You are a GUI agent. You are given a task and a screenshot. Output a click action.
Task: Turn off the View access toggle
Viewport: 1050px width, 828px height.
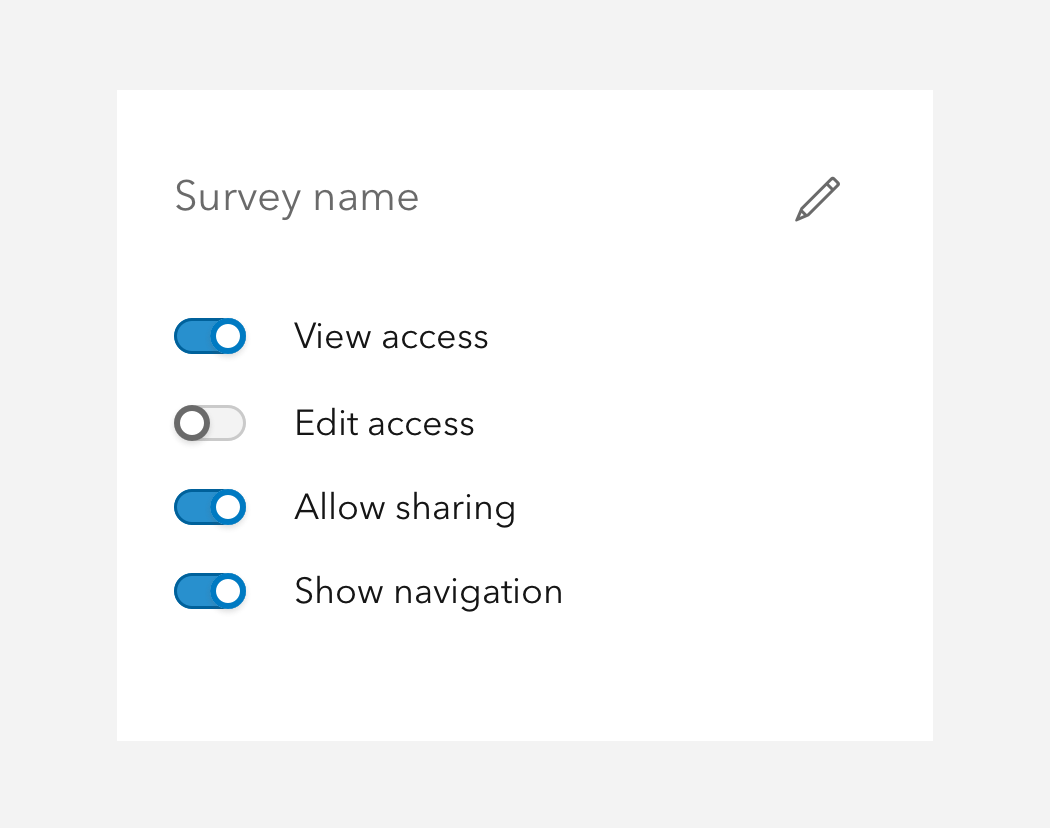click(210, 336)
